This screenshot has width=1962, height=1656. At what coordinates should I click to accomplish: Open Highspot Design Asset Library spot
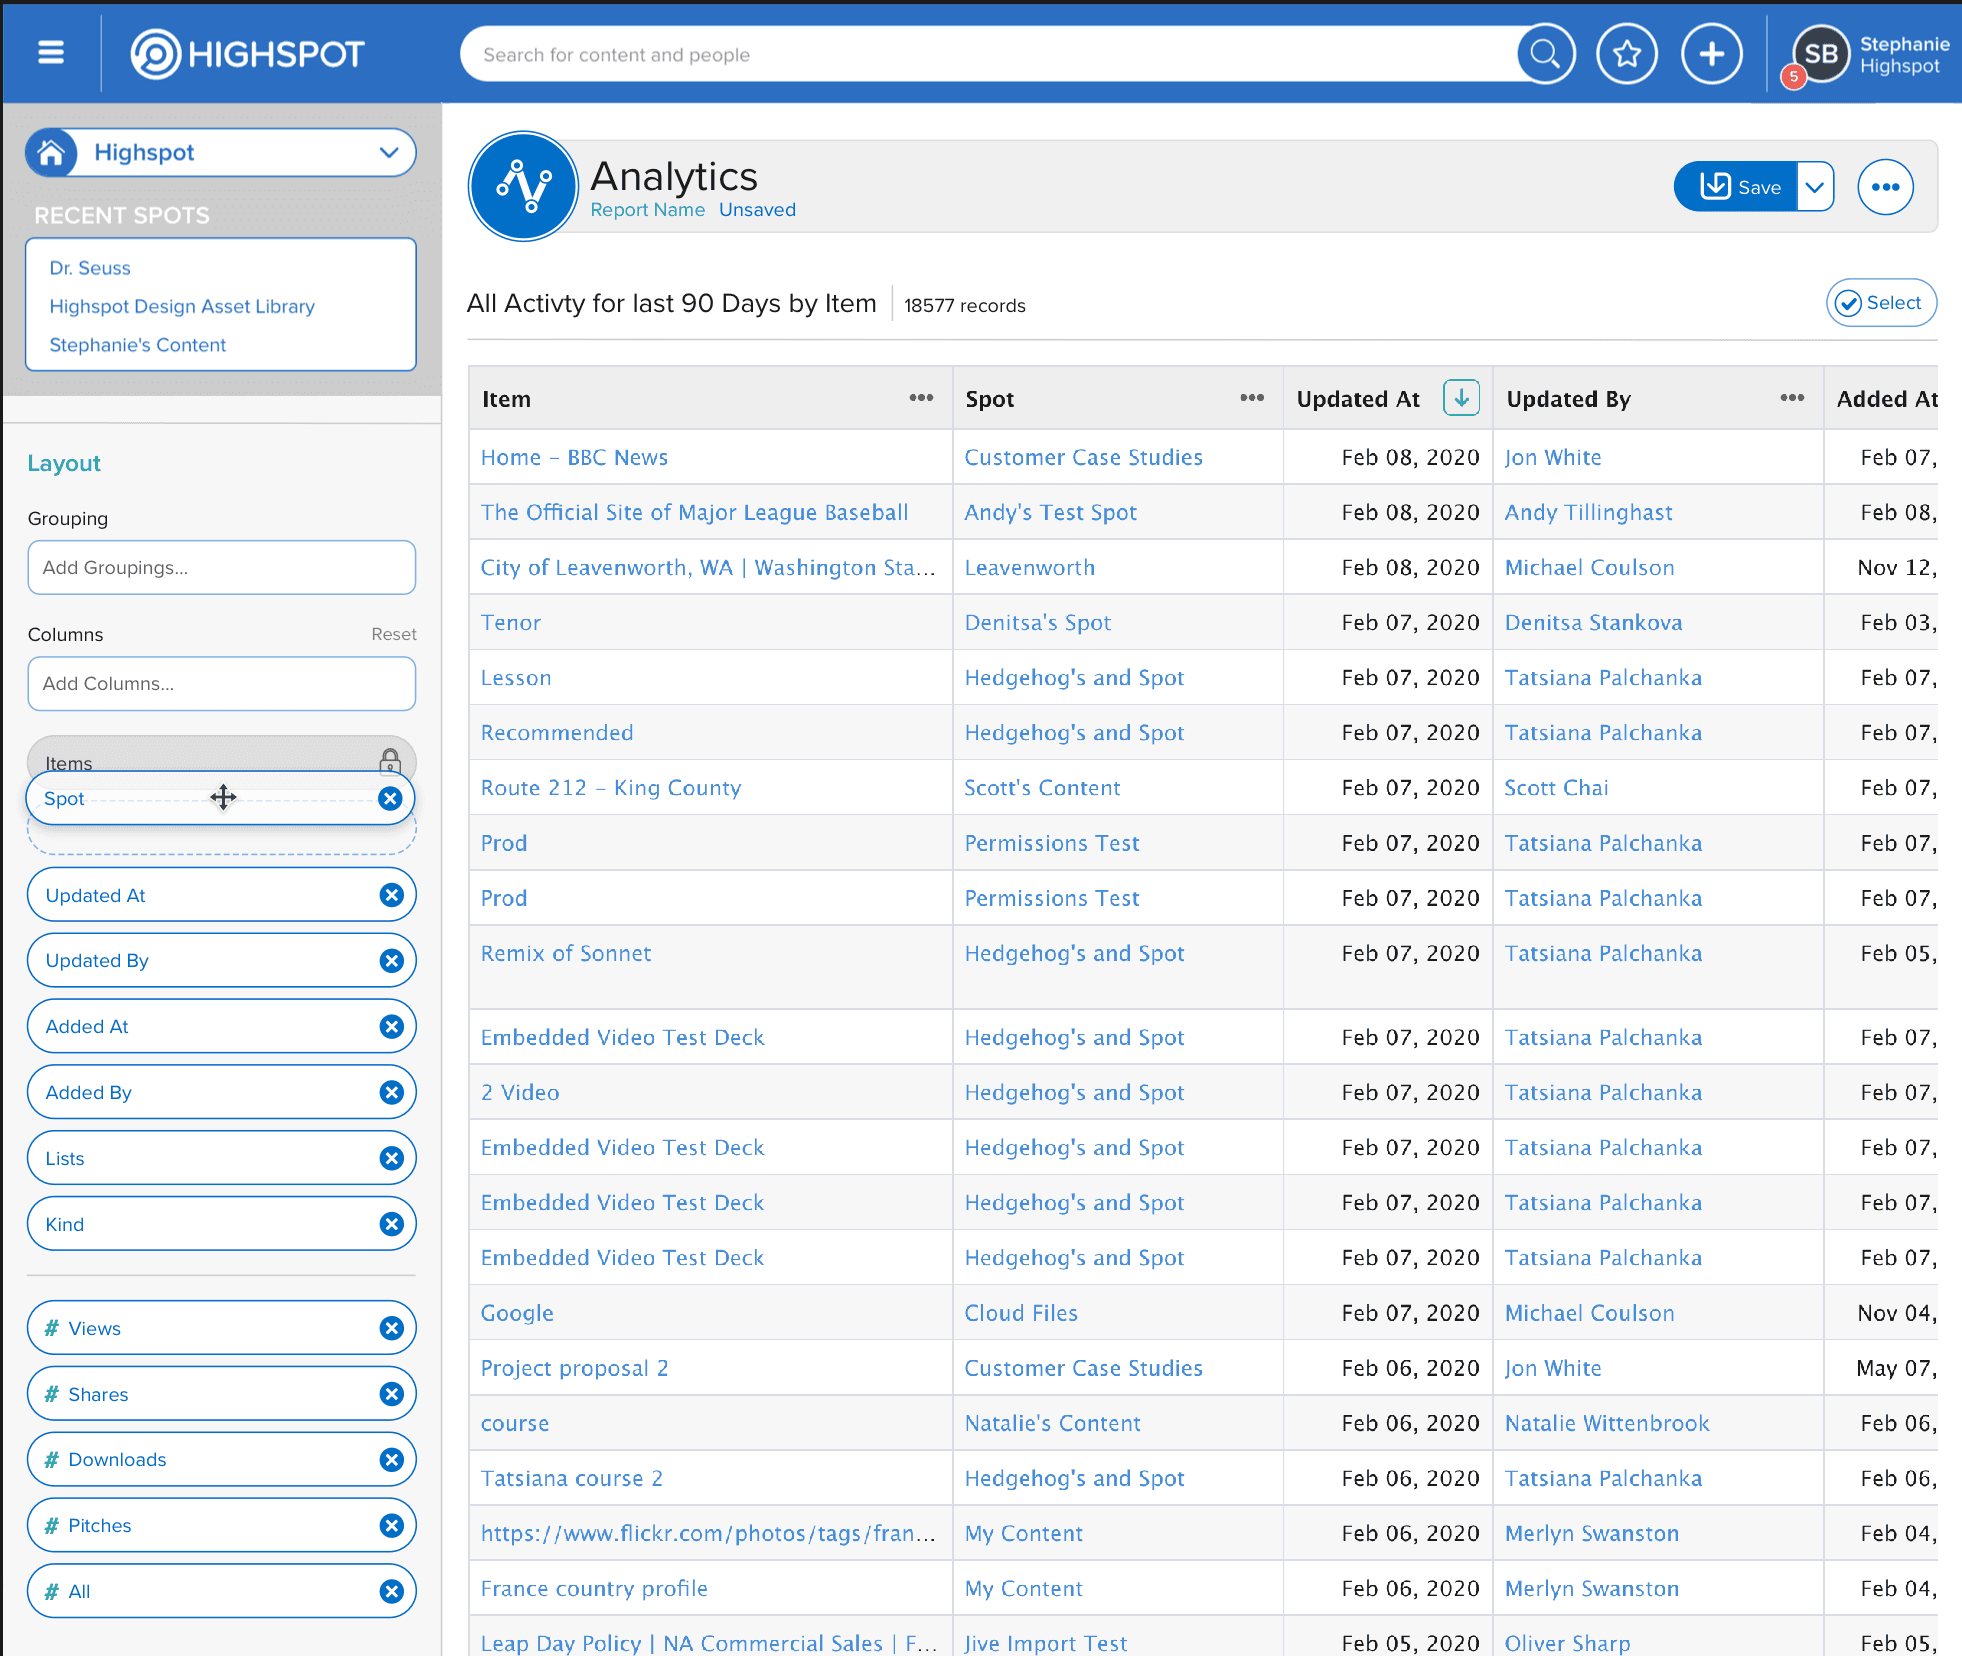(182, 306)
